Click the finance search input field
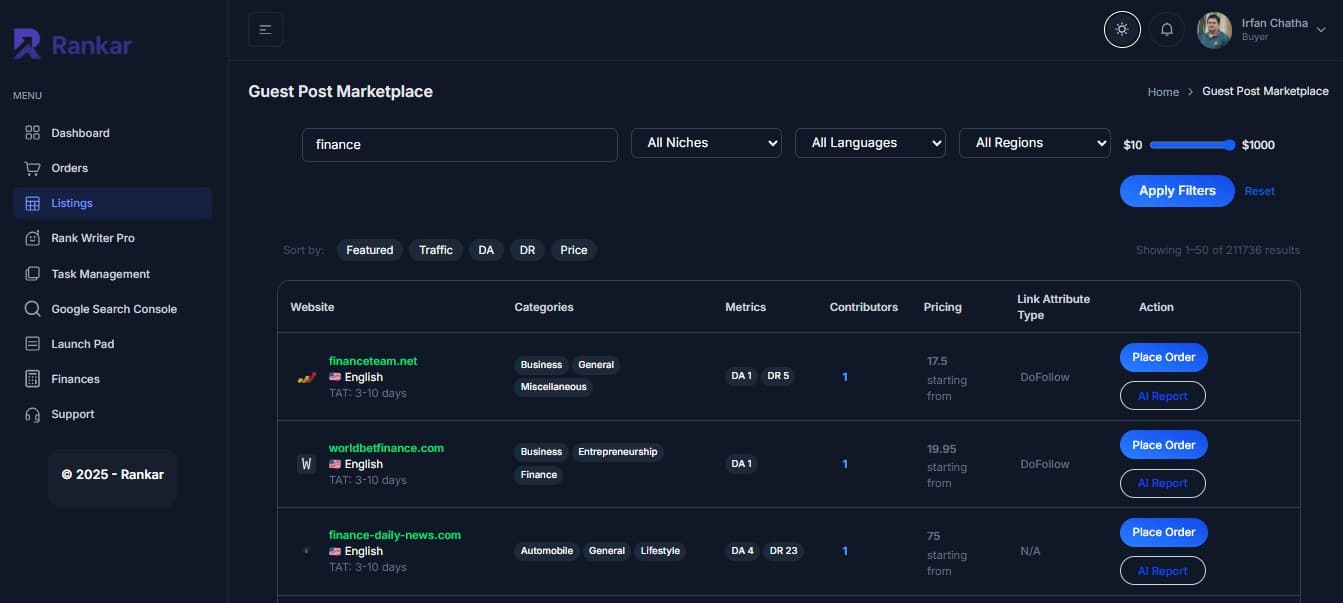The height and width of the screenshot is (603, 1343). 458,144
